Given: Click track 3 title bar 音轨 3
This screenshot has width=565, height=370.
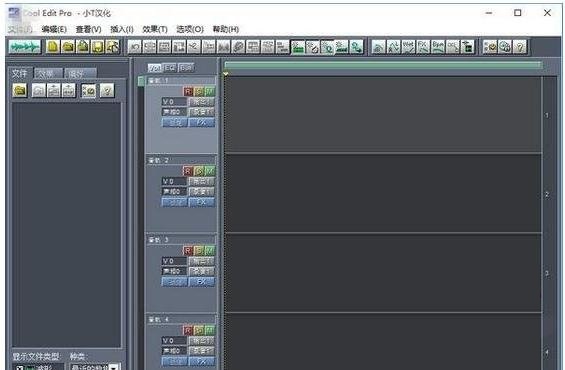Looking at the screenshot, I should click(182, 240).
